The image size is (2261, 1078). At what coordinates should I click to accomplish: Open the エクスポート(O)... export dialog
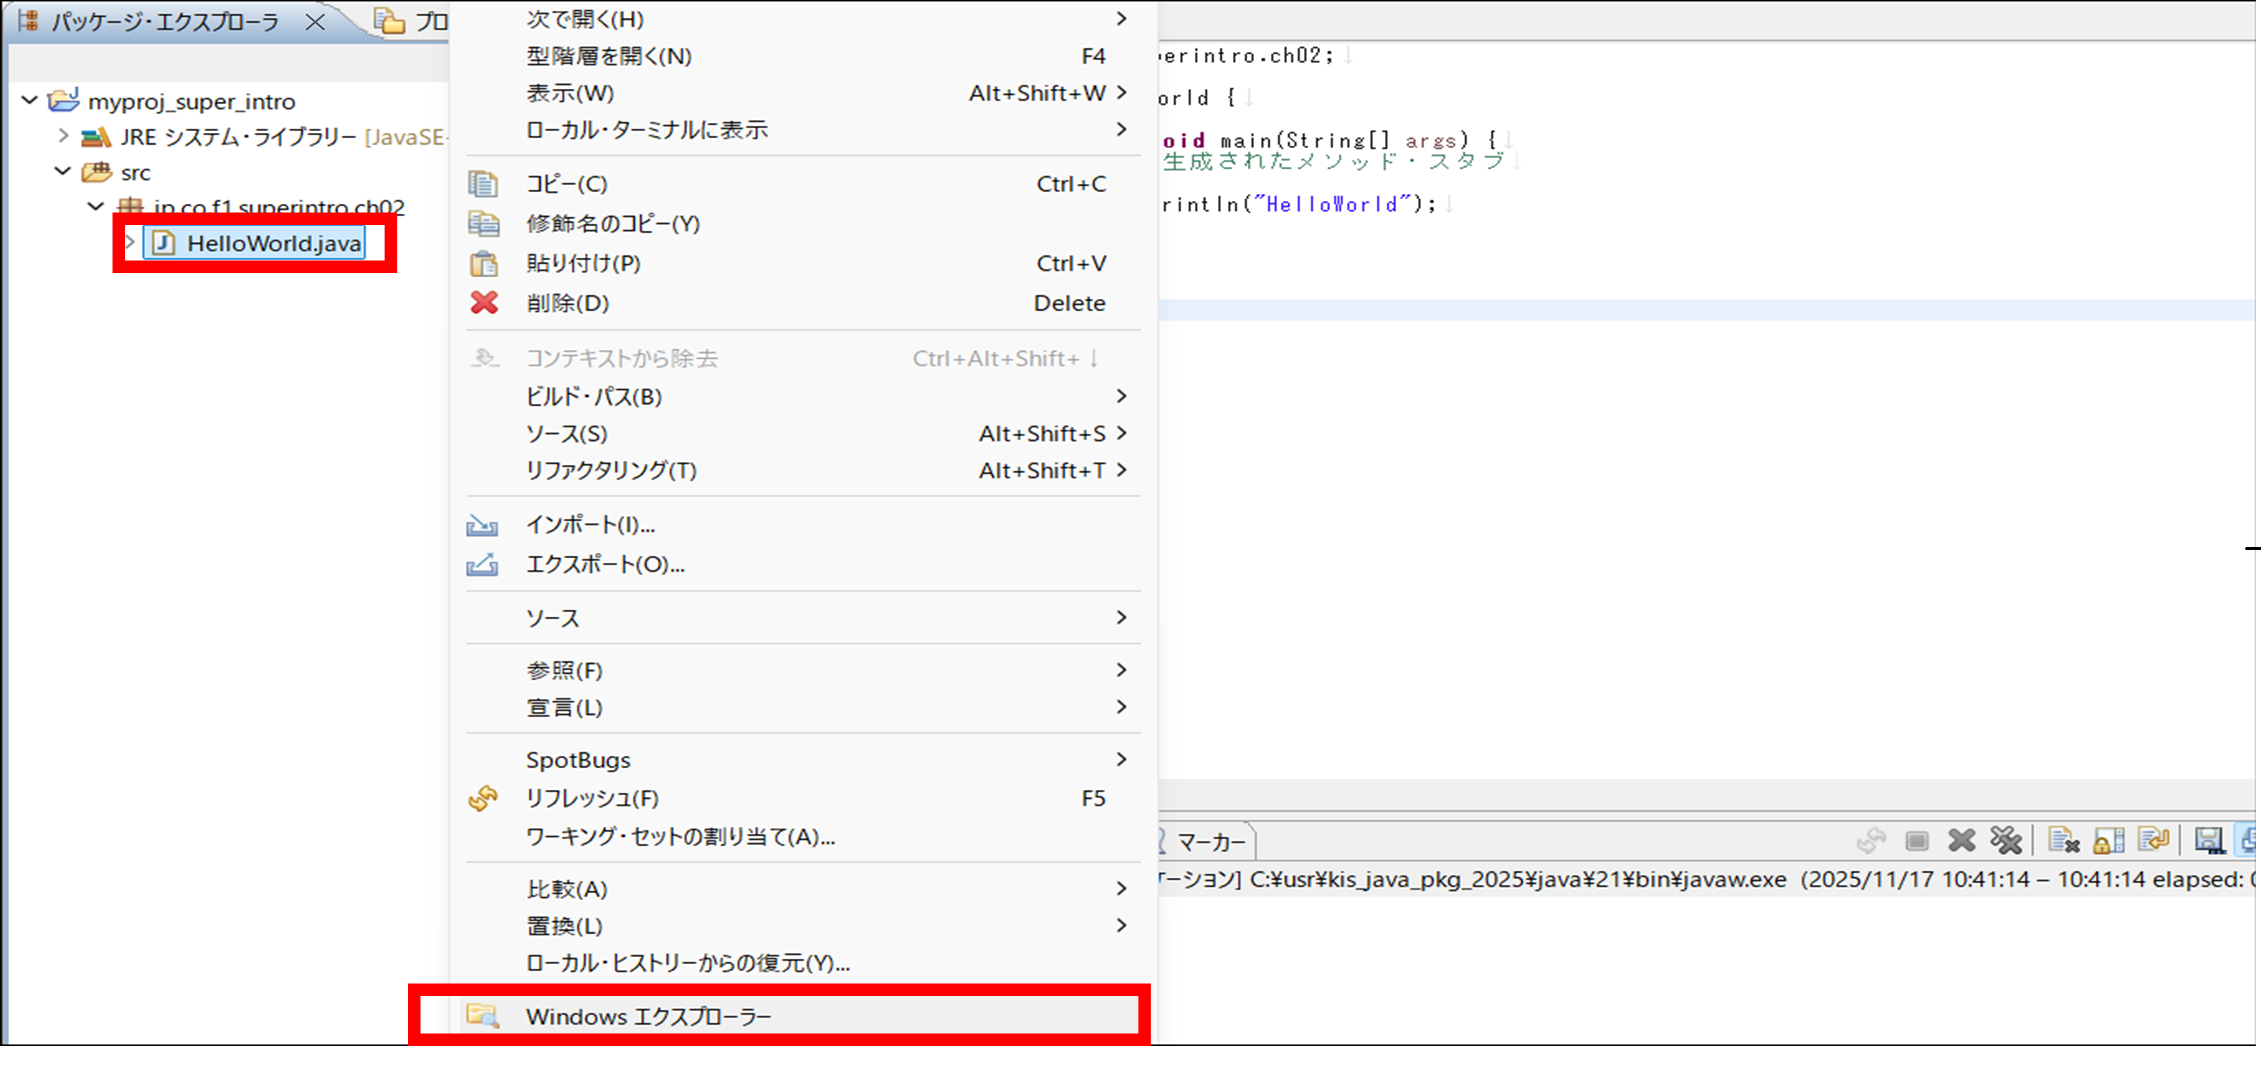605,565
